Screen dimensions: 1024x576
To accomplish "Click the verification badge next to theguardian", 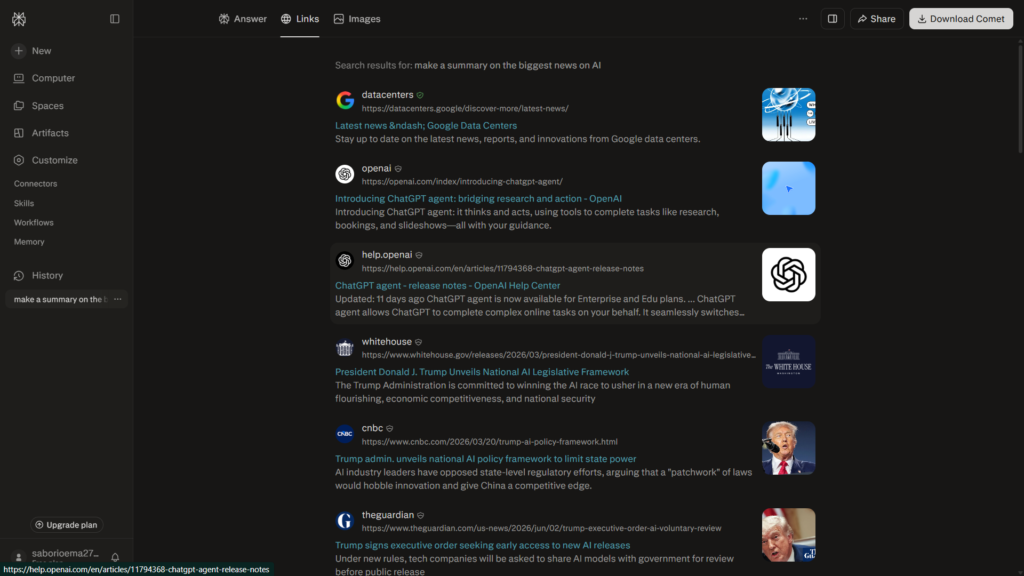I will pos(421,515).
